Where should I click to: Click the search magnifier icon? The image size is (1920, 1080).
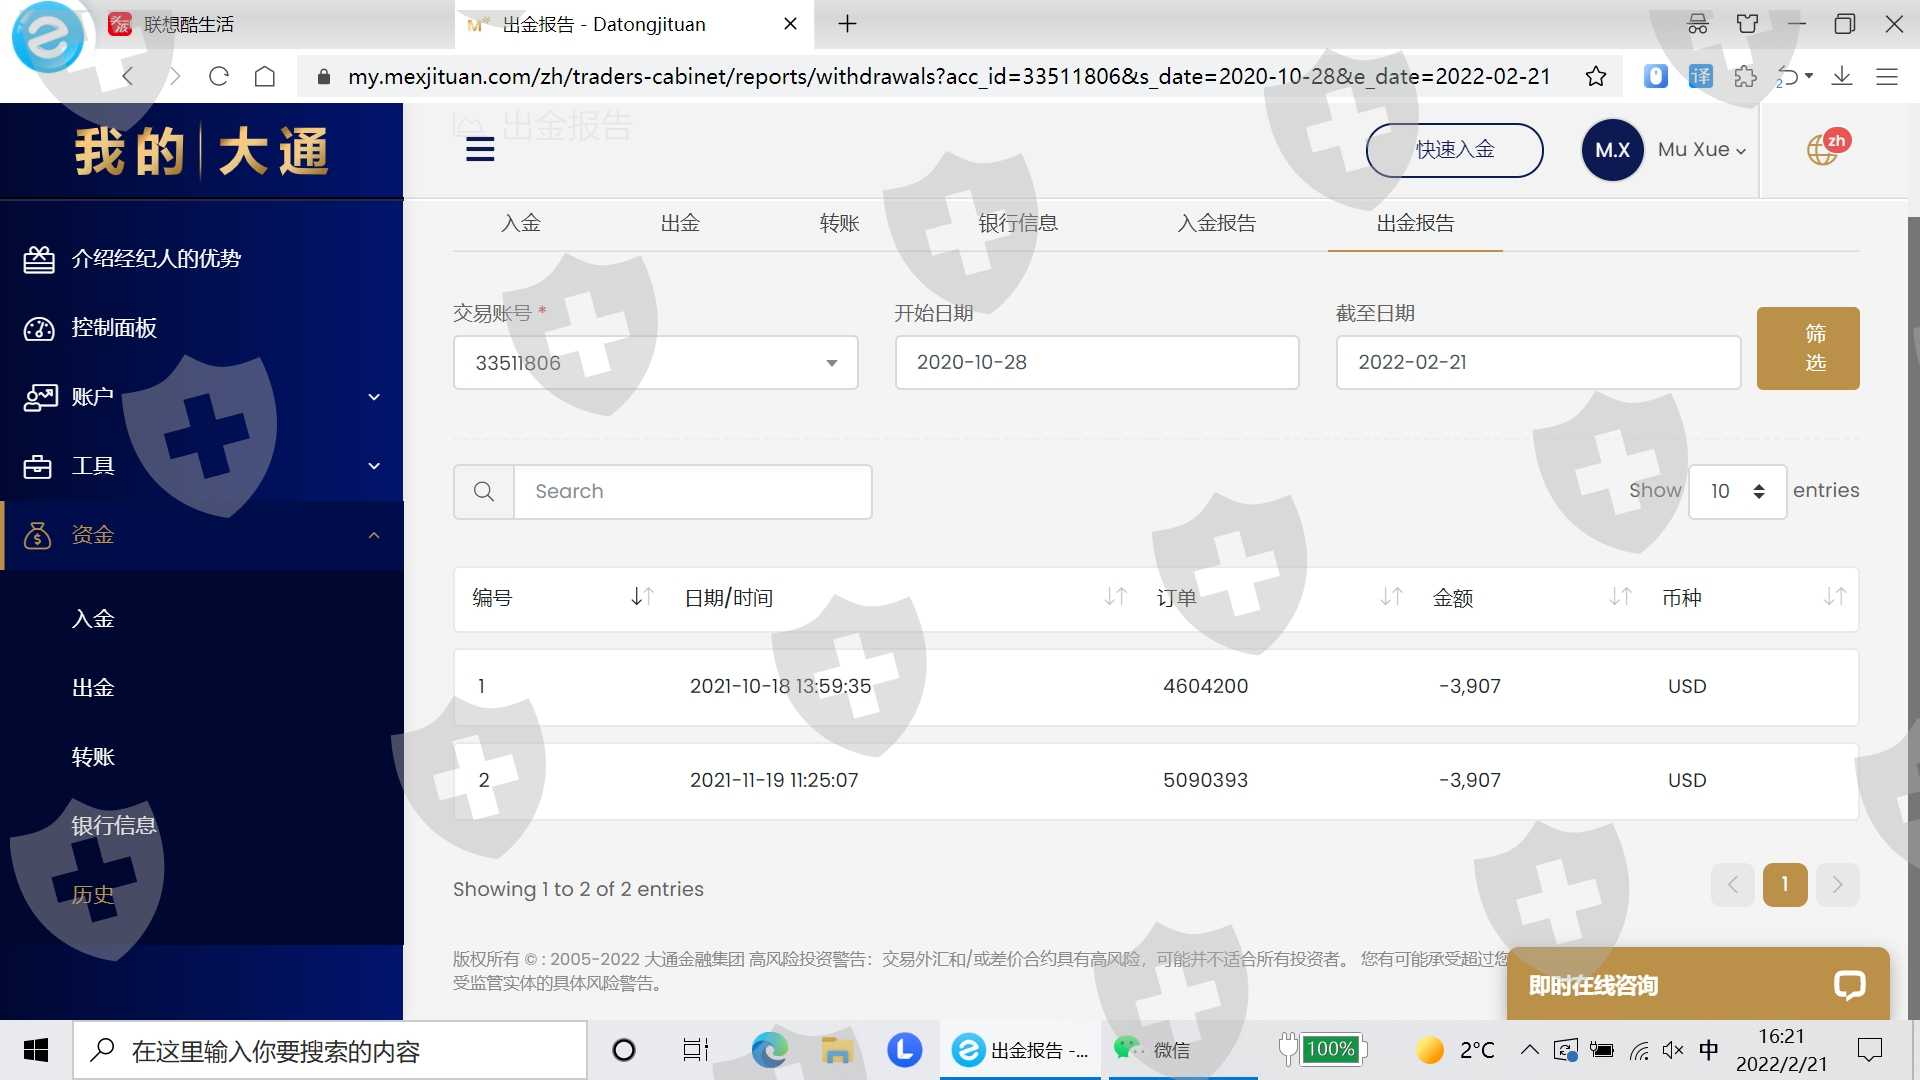click(484, 492)
